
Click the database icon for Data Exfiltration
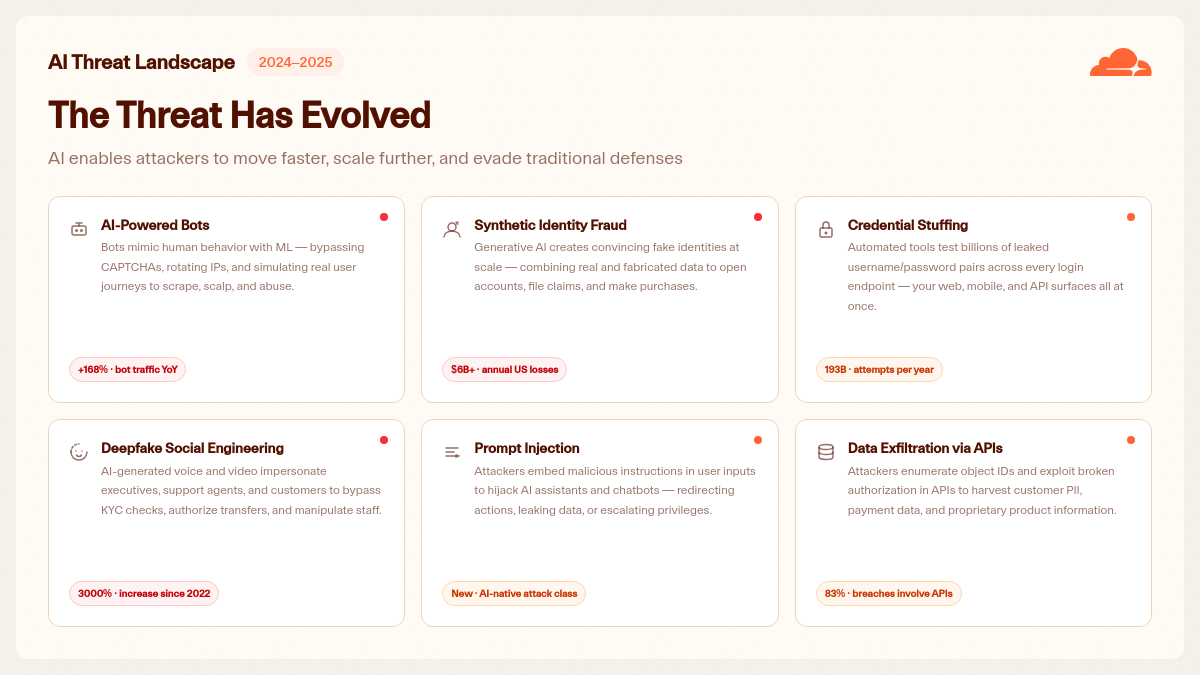point(826,452)
